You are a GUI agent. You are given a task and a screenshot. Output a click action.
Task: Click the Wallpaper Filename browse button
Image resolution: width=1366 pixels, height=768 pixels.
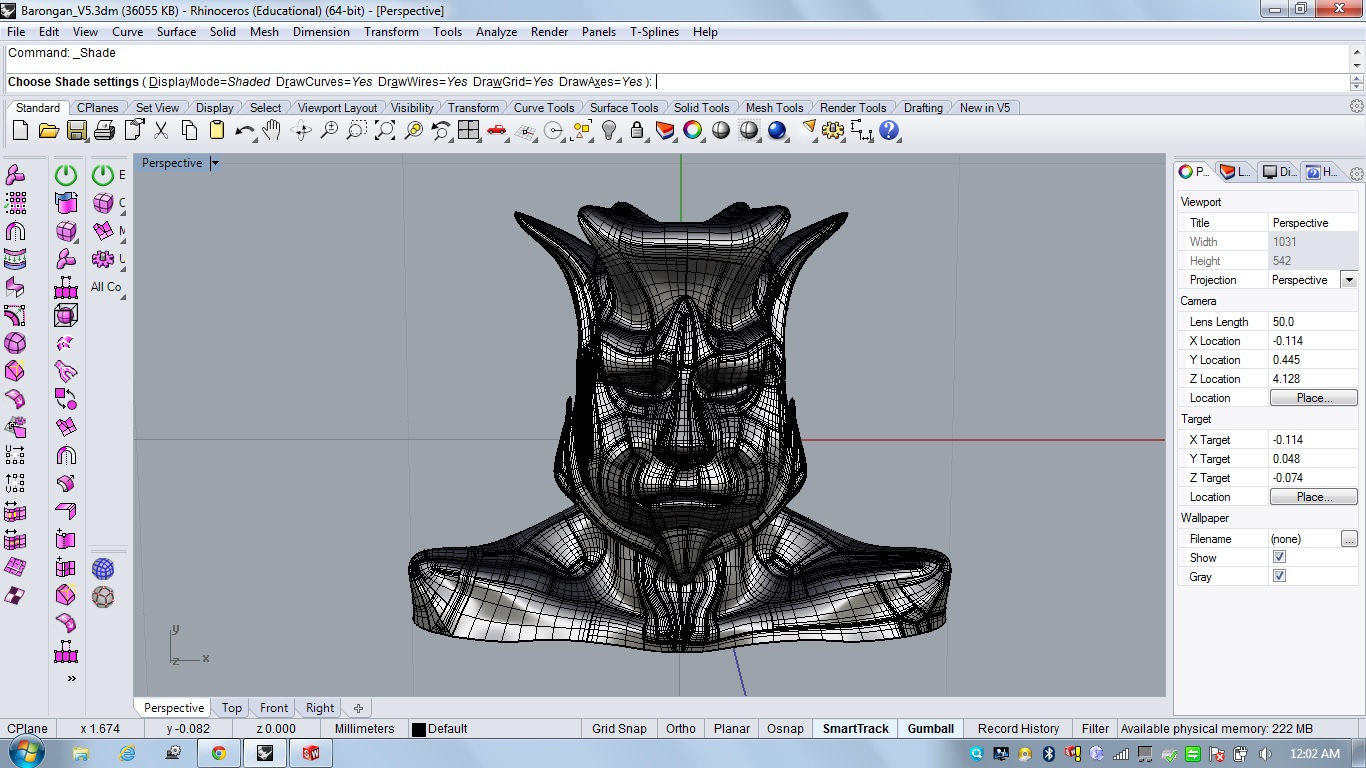[1349, 539]
